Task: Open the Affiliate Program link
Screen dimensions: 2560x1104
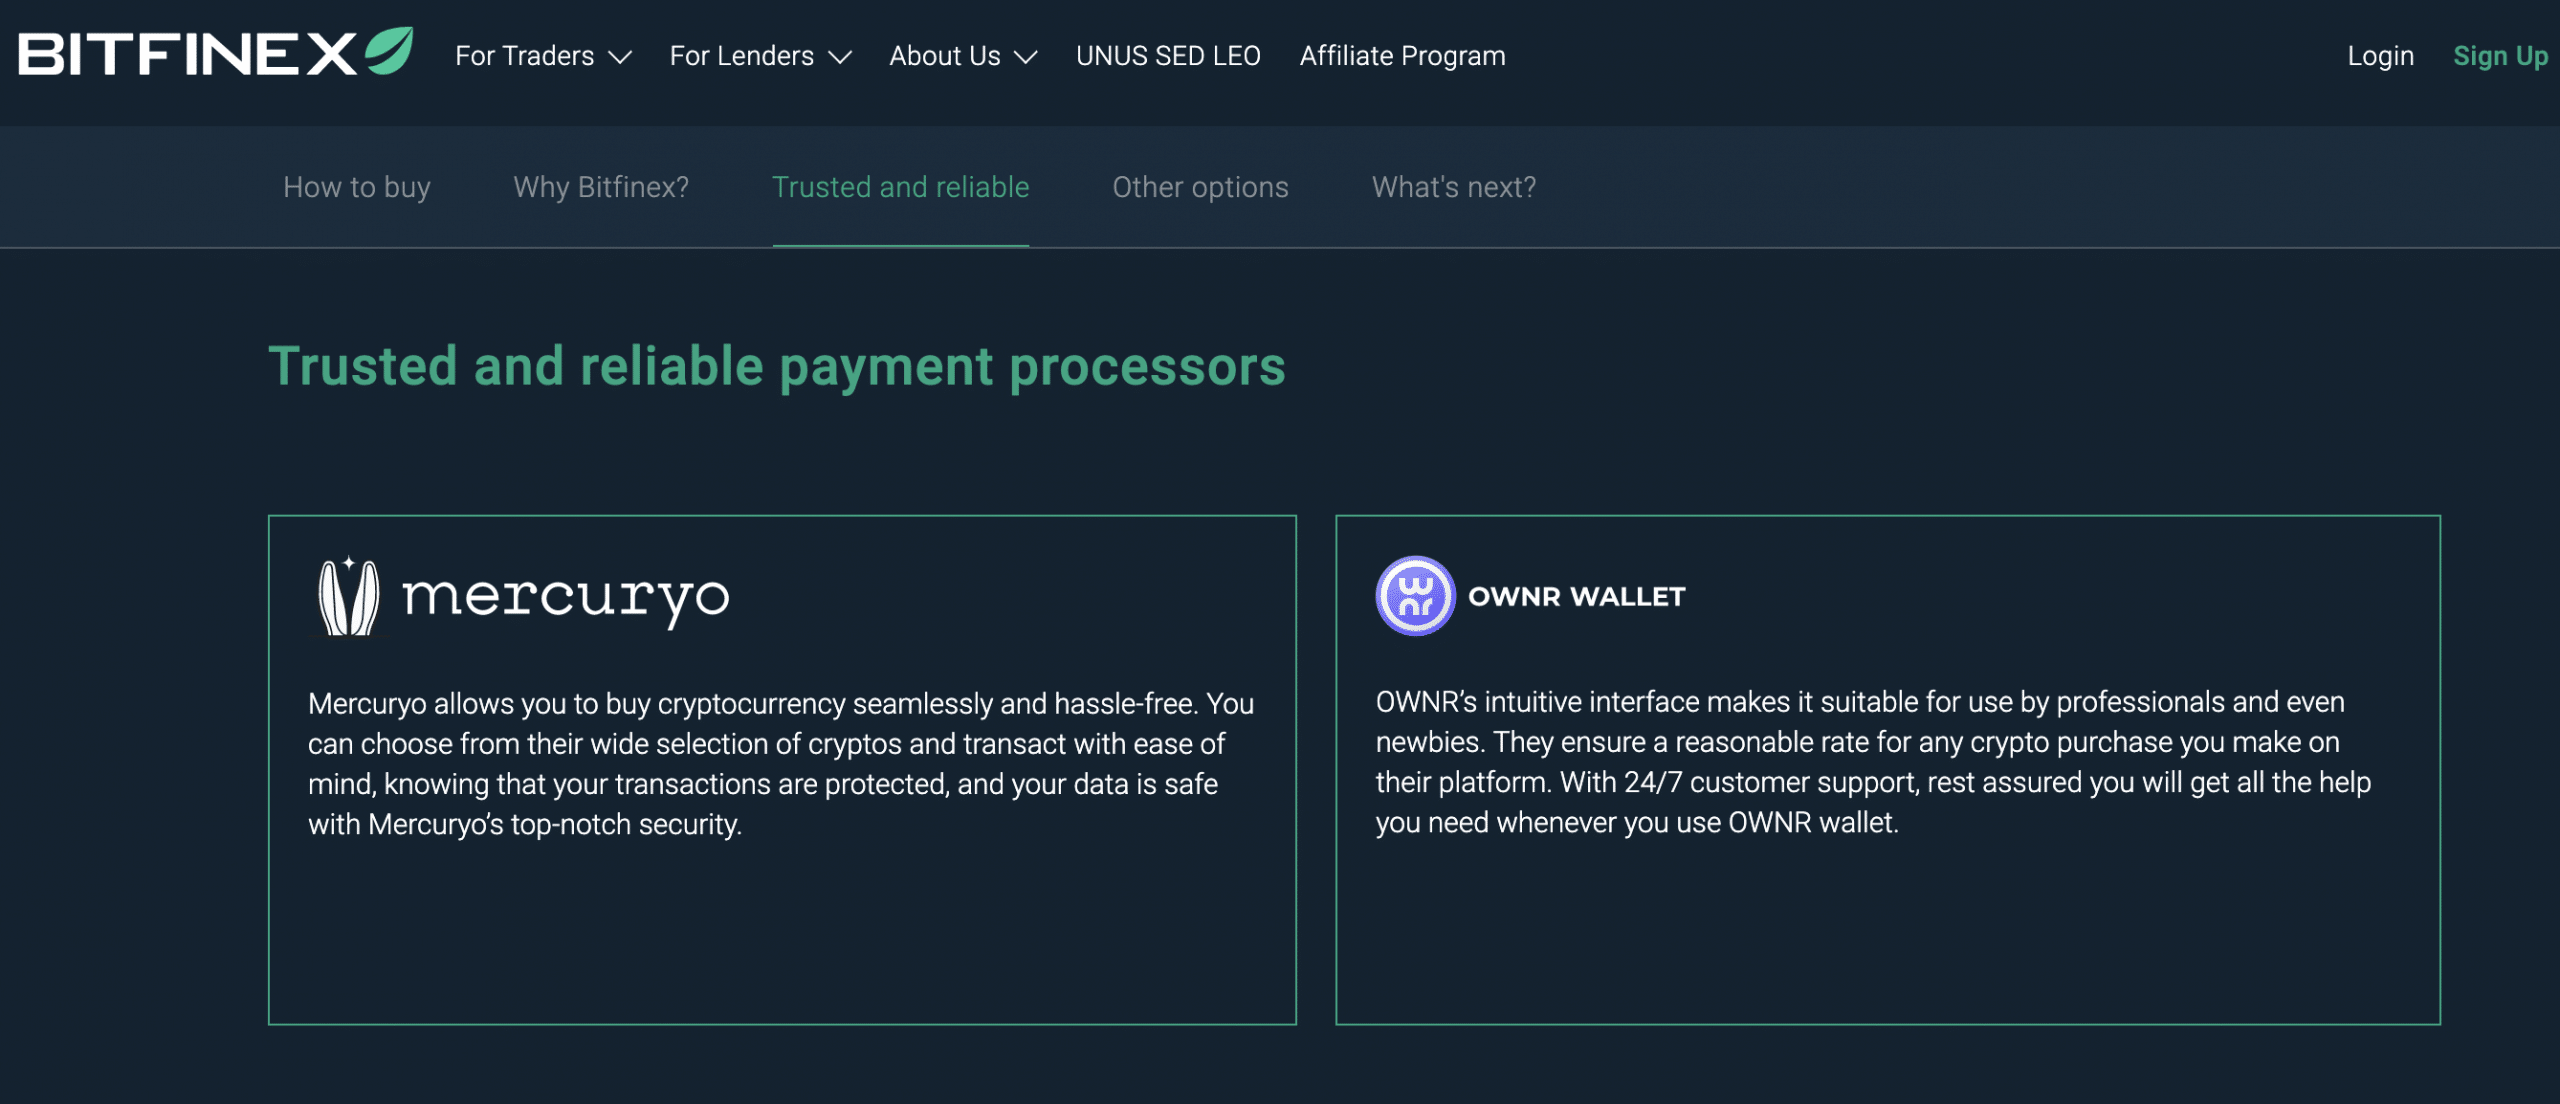Action: point(1402,56)
